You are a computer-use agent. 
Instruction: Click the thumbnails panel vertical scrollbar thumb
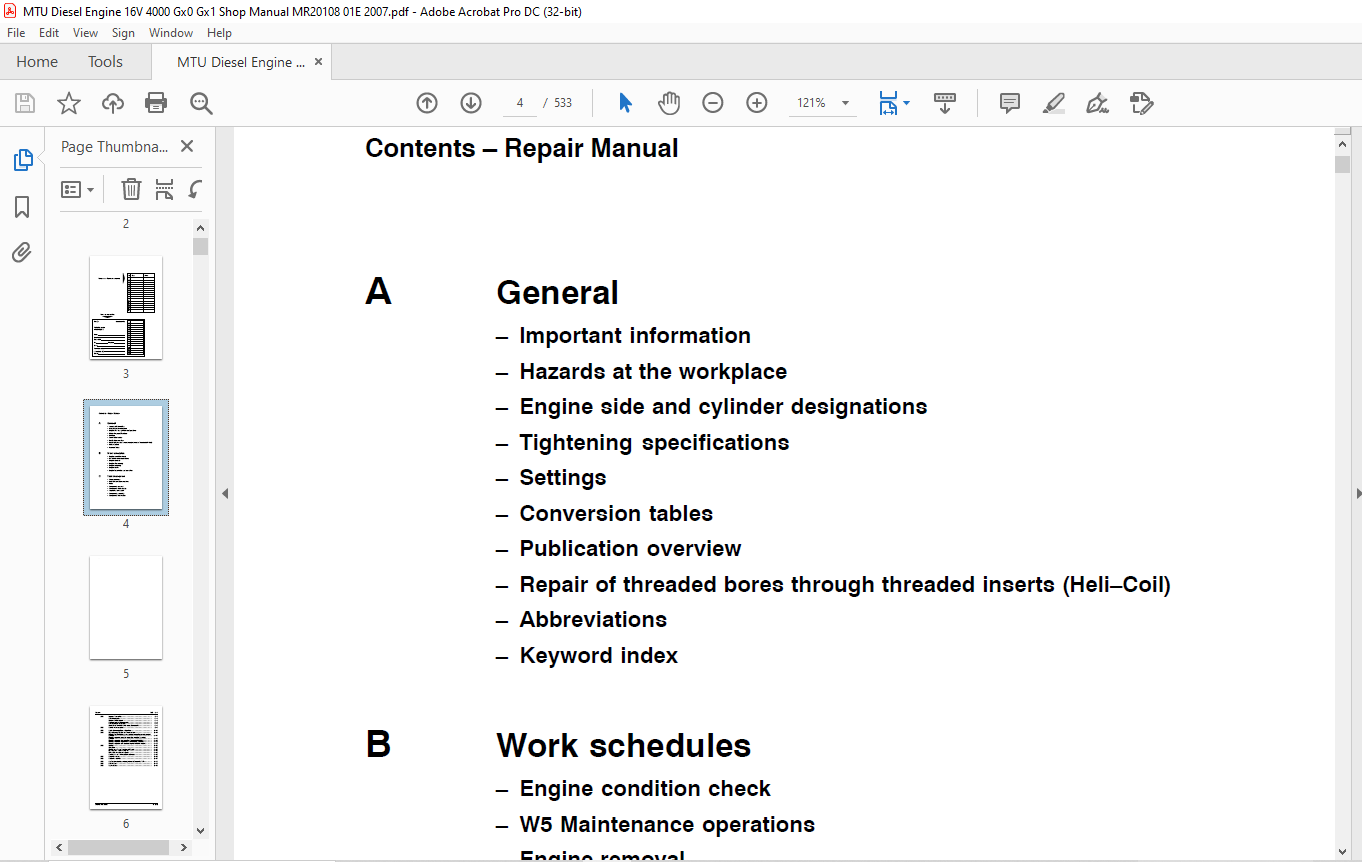pos(201,247)
